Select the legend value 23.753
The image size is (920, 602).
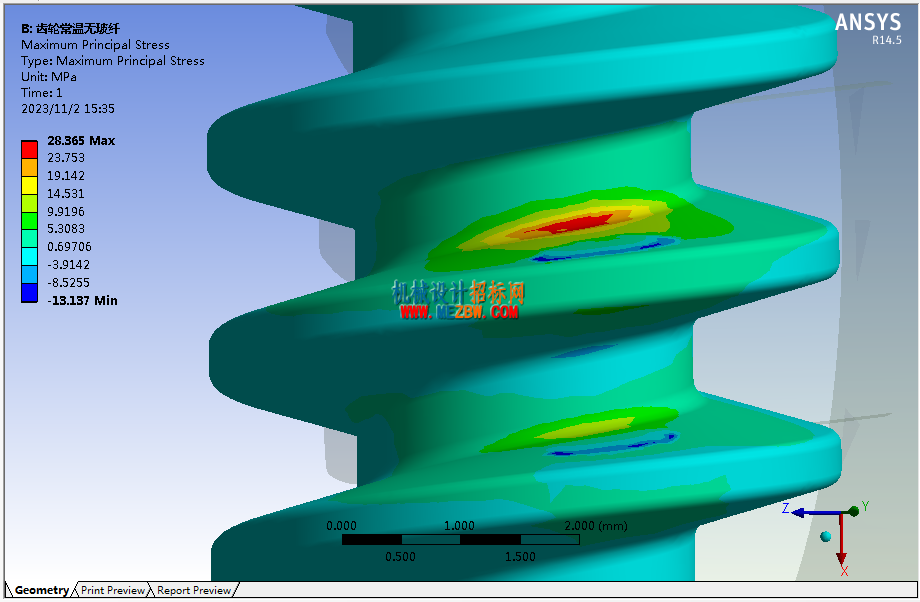66,158
